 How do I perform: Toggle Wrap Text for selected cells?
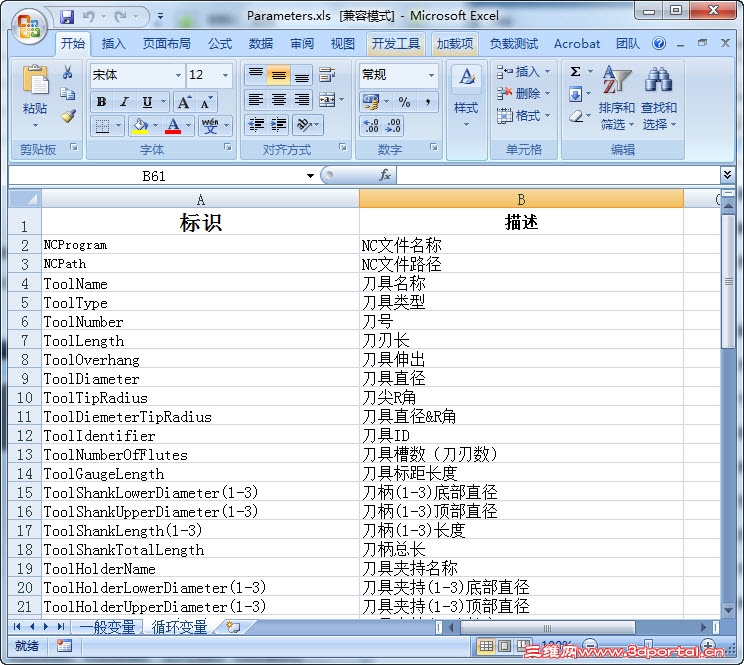click(327, 74)
